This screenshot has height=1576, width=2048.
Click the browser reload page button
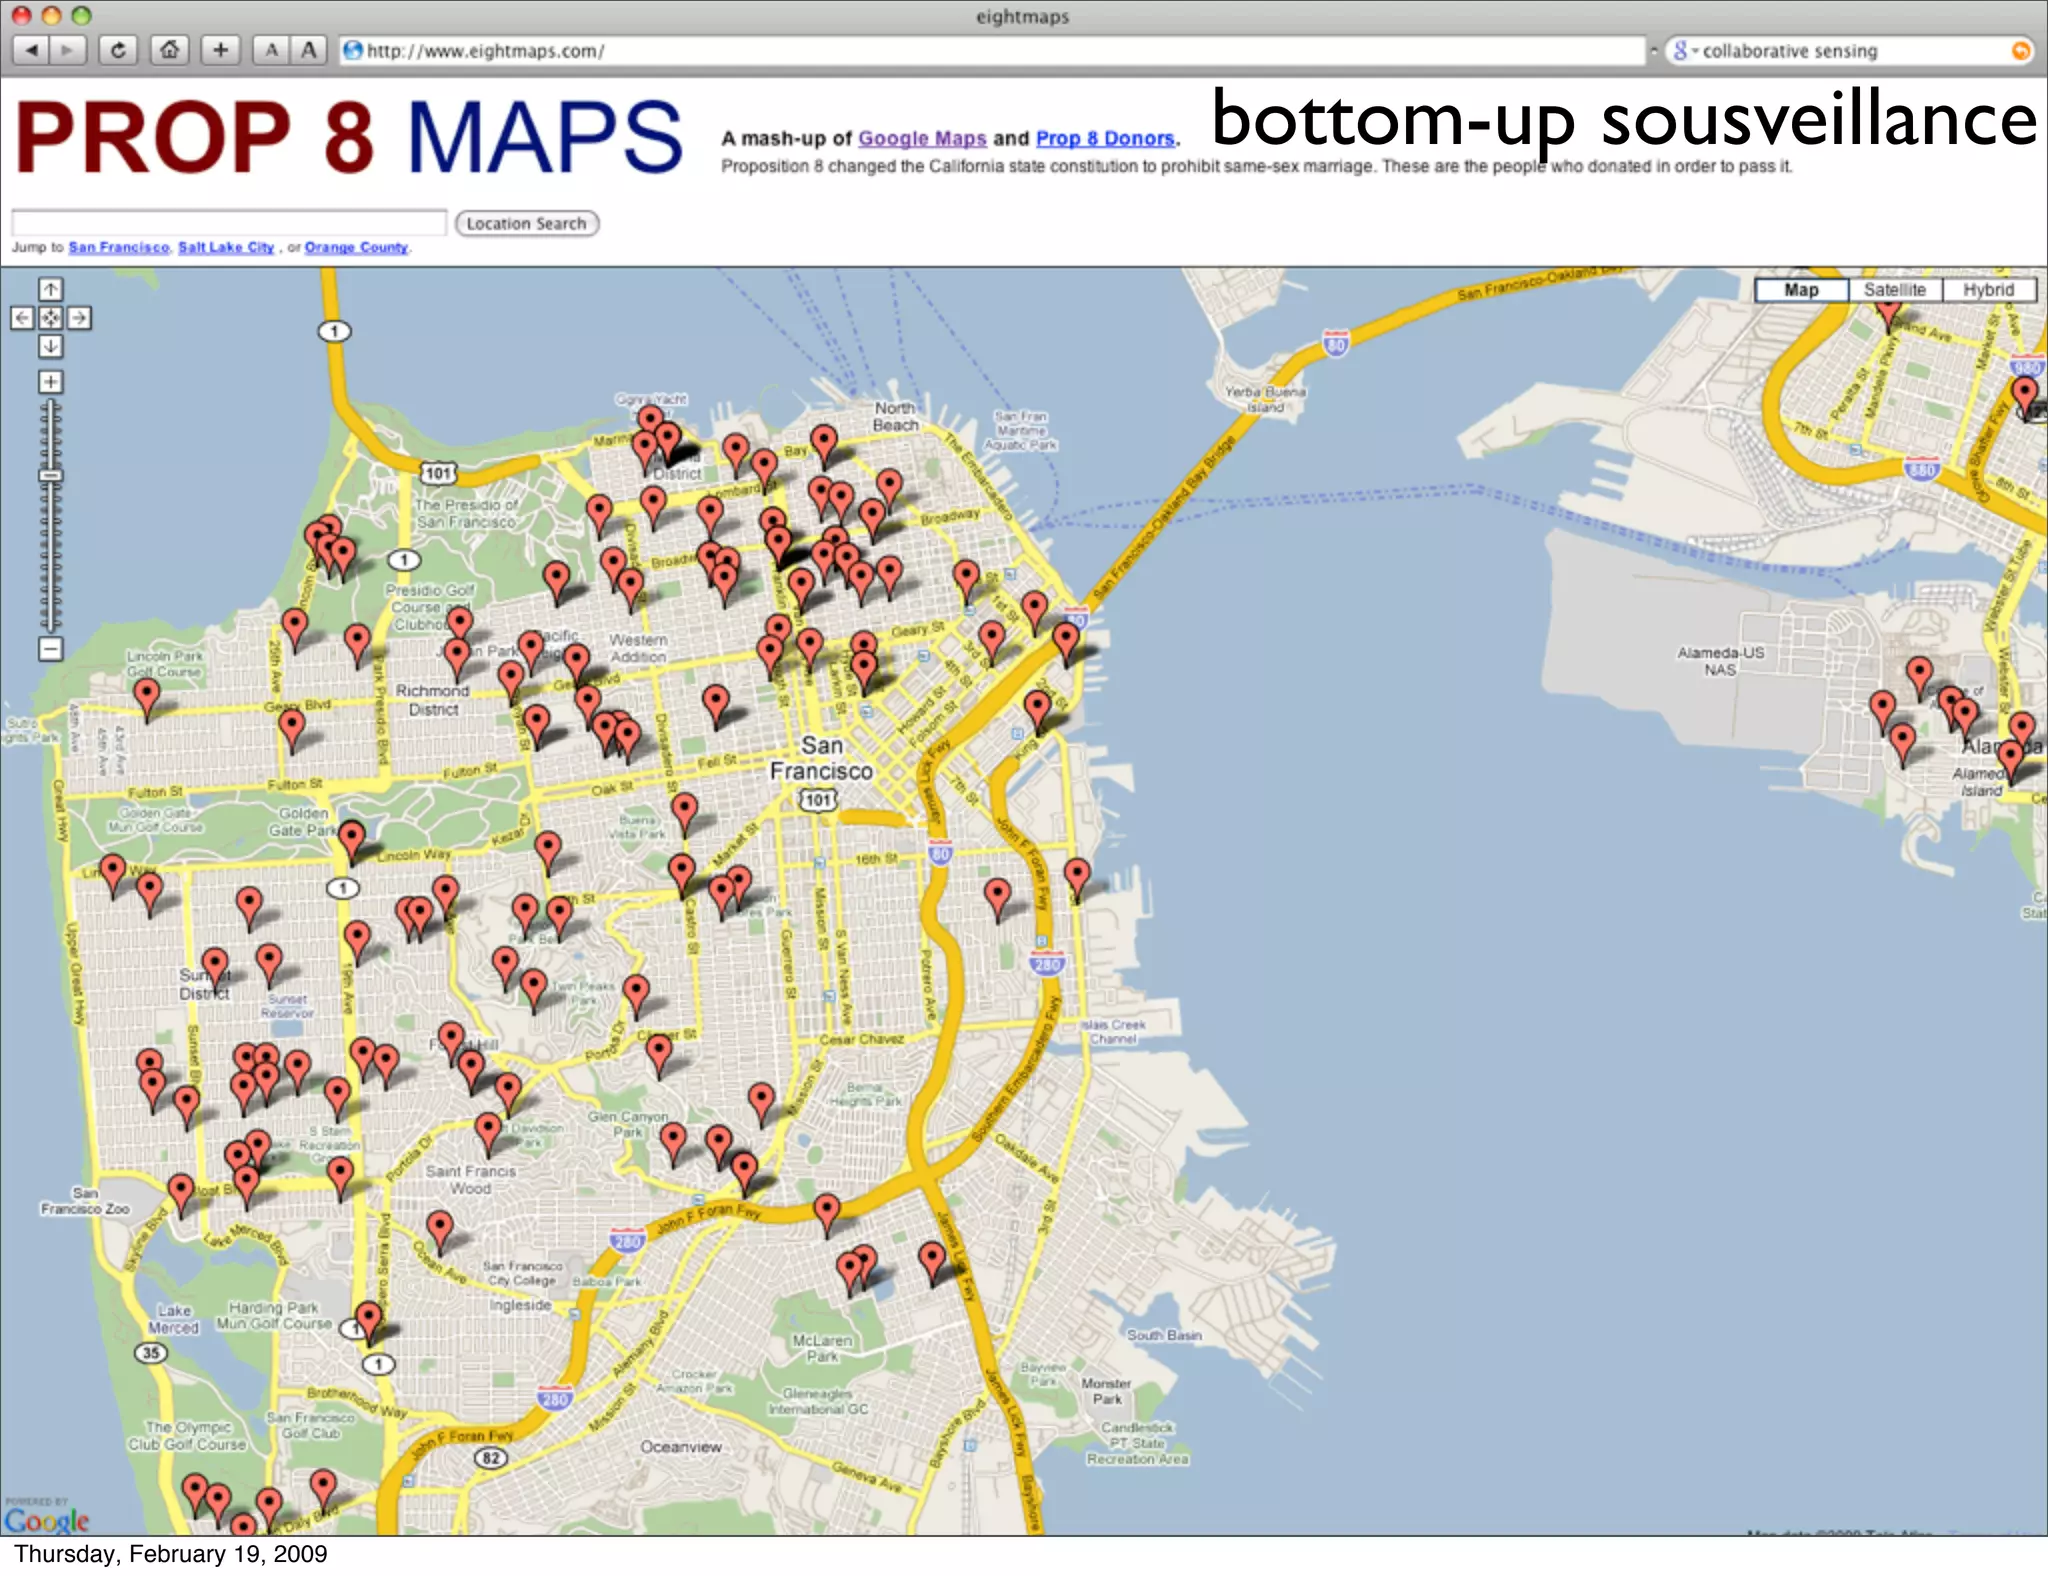pos(118,50)
